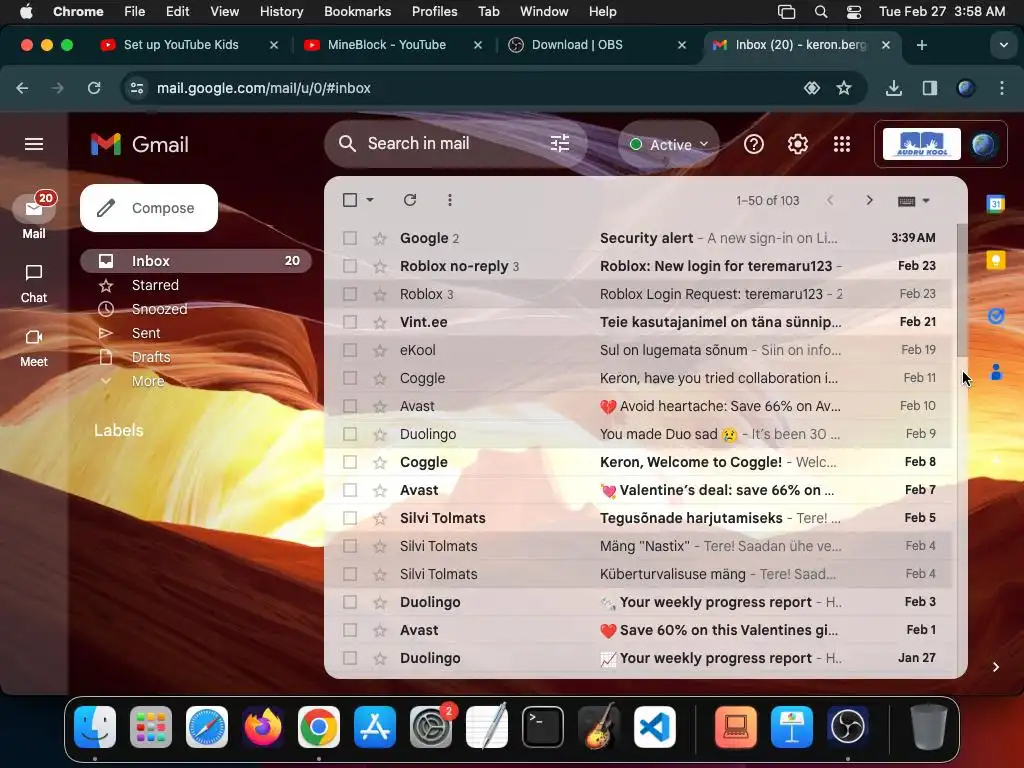The image size is (1024, 768).
Task: Expand the More labels list
Action: click(x=148, y=381)
